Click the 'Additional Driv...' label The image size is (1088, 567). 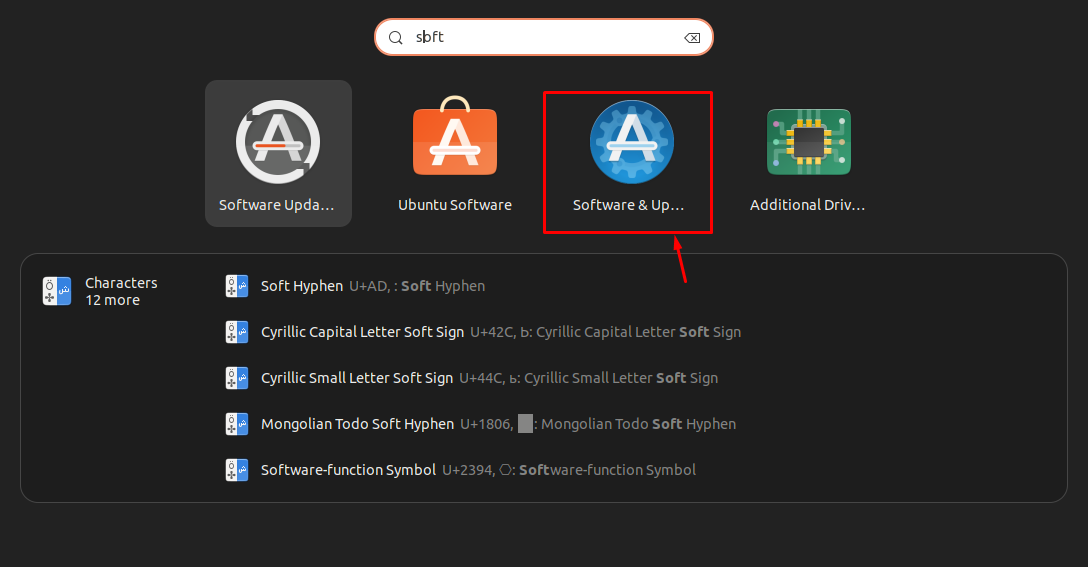808,205
